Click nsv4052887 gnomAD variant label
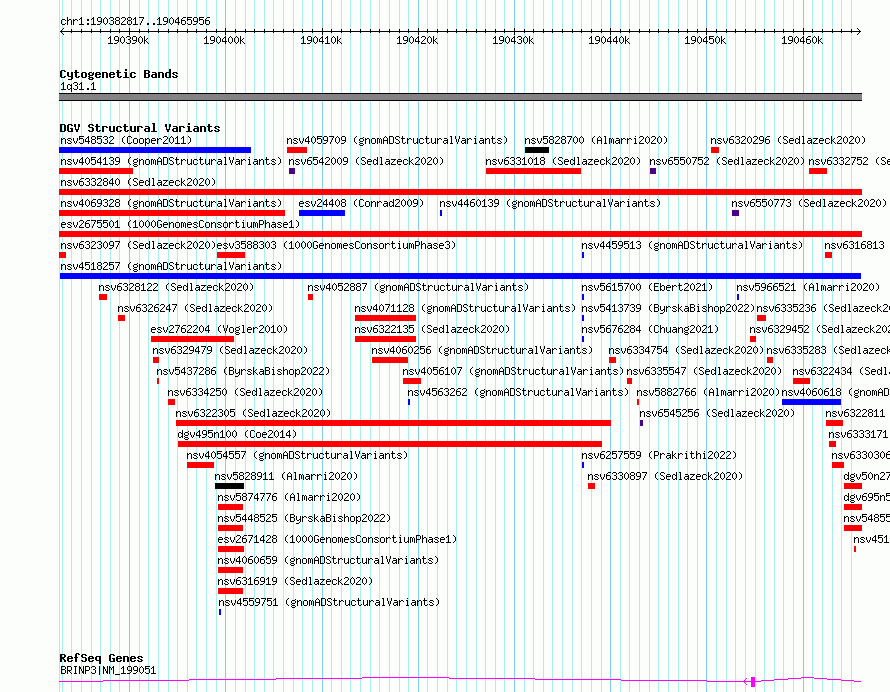890x692 pixels. pyautogui.click(x=418, y=287)
